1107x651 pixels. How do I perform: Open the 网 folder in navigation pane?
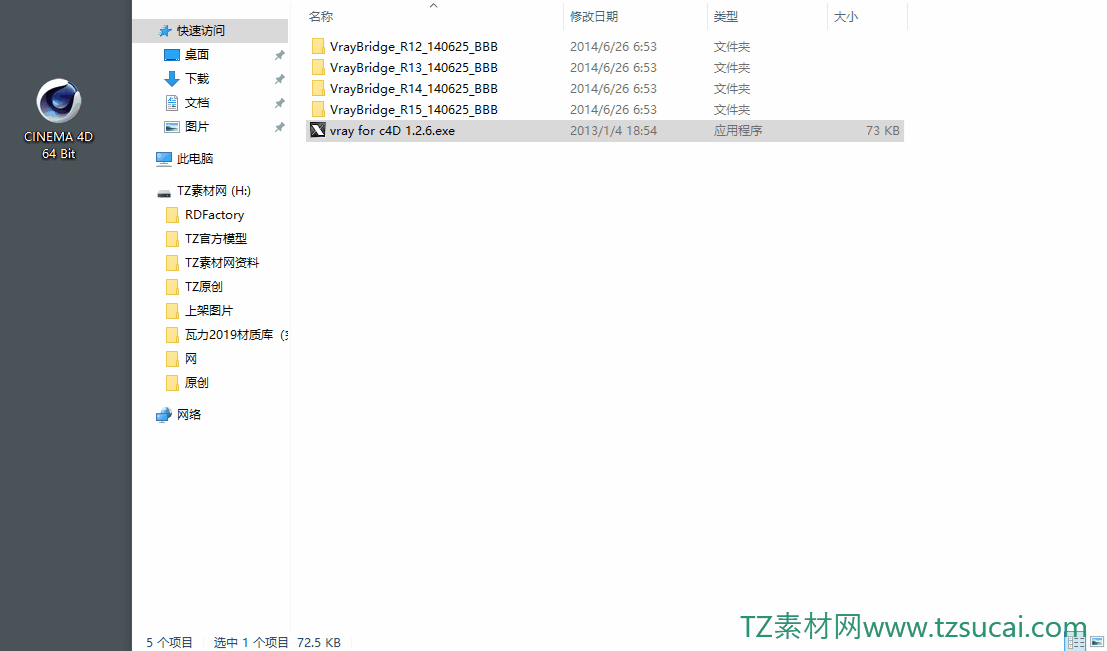point(191,359)
